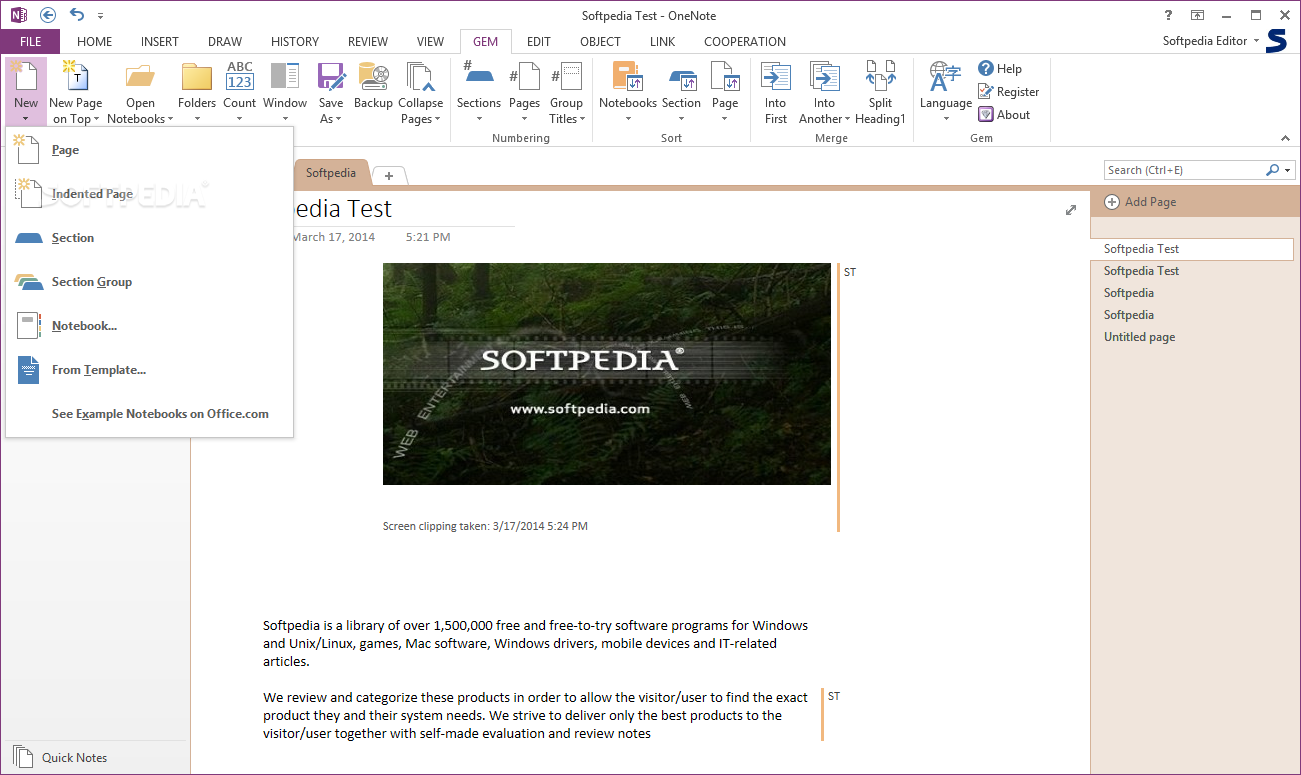Image resolution: width=1301 pixels, height=775 pixels.
Task: Open Quick Access Toolbar customize dropdown
Action: (x=100, y=16)
